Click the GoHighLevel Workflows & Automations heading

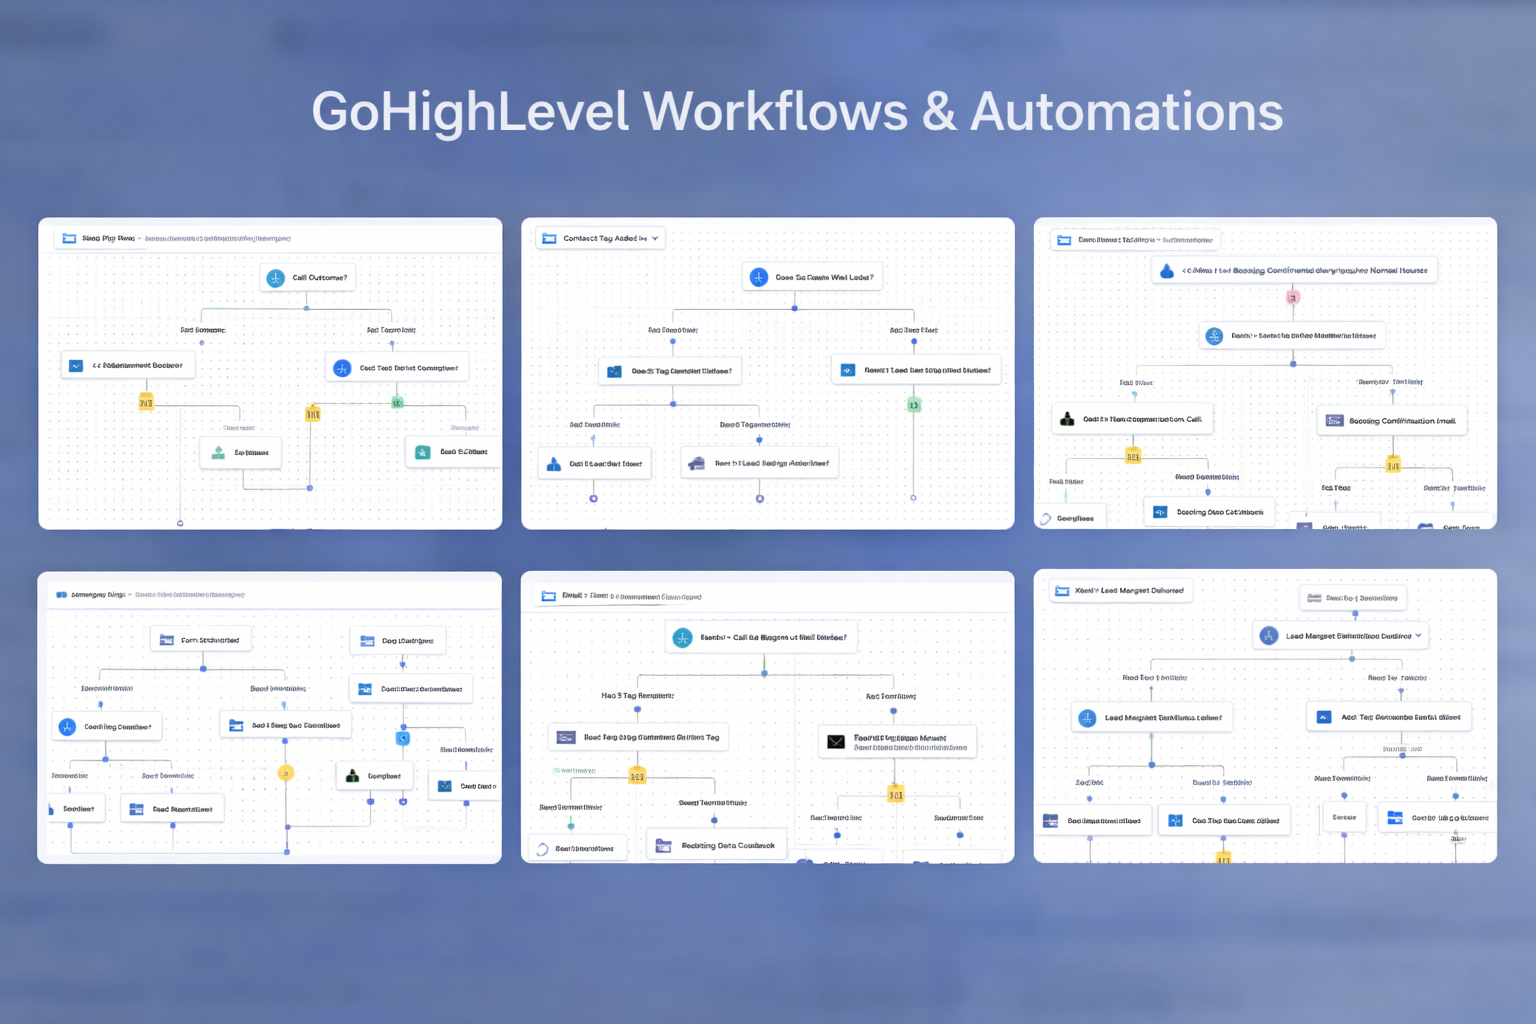point(797,111)
